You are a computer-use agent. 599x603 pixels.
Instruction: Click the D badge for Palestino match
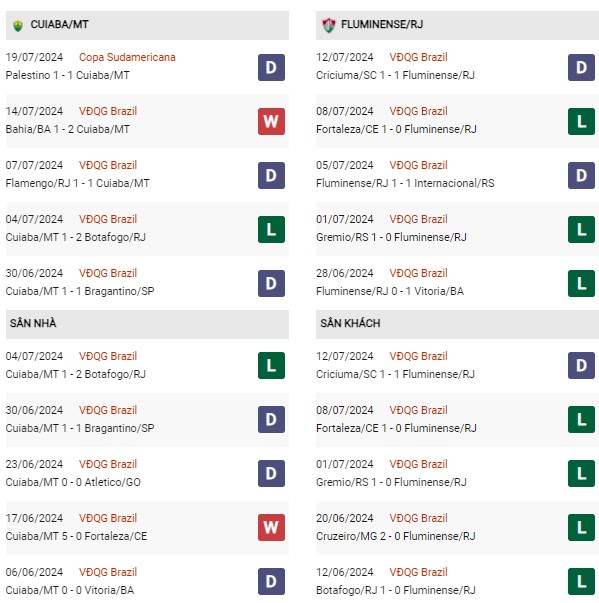[271, 67]
